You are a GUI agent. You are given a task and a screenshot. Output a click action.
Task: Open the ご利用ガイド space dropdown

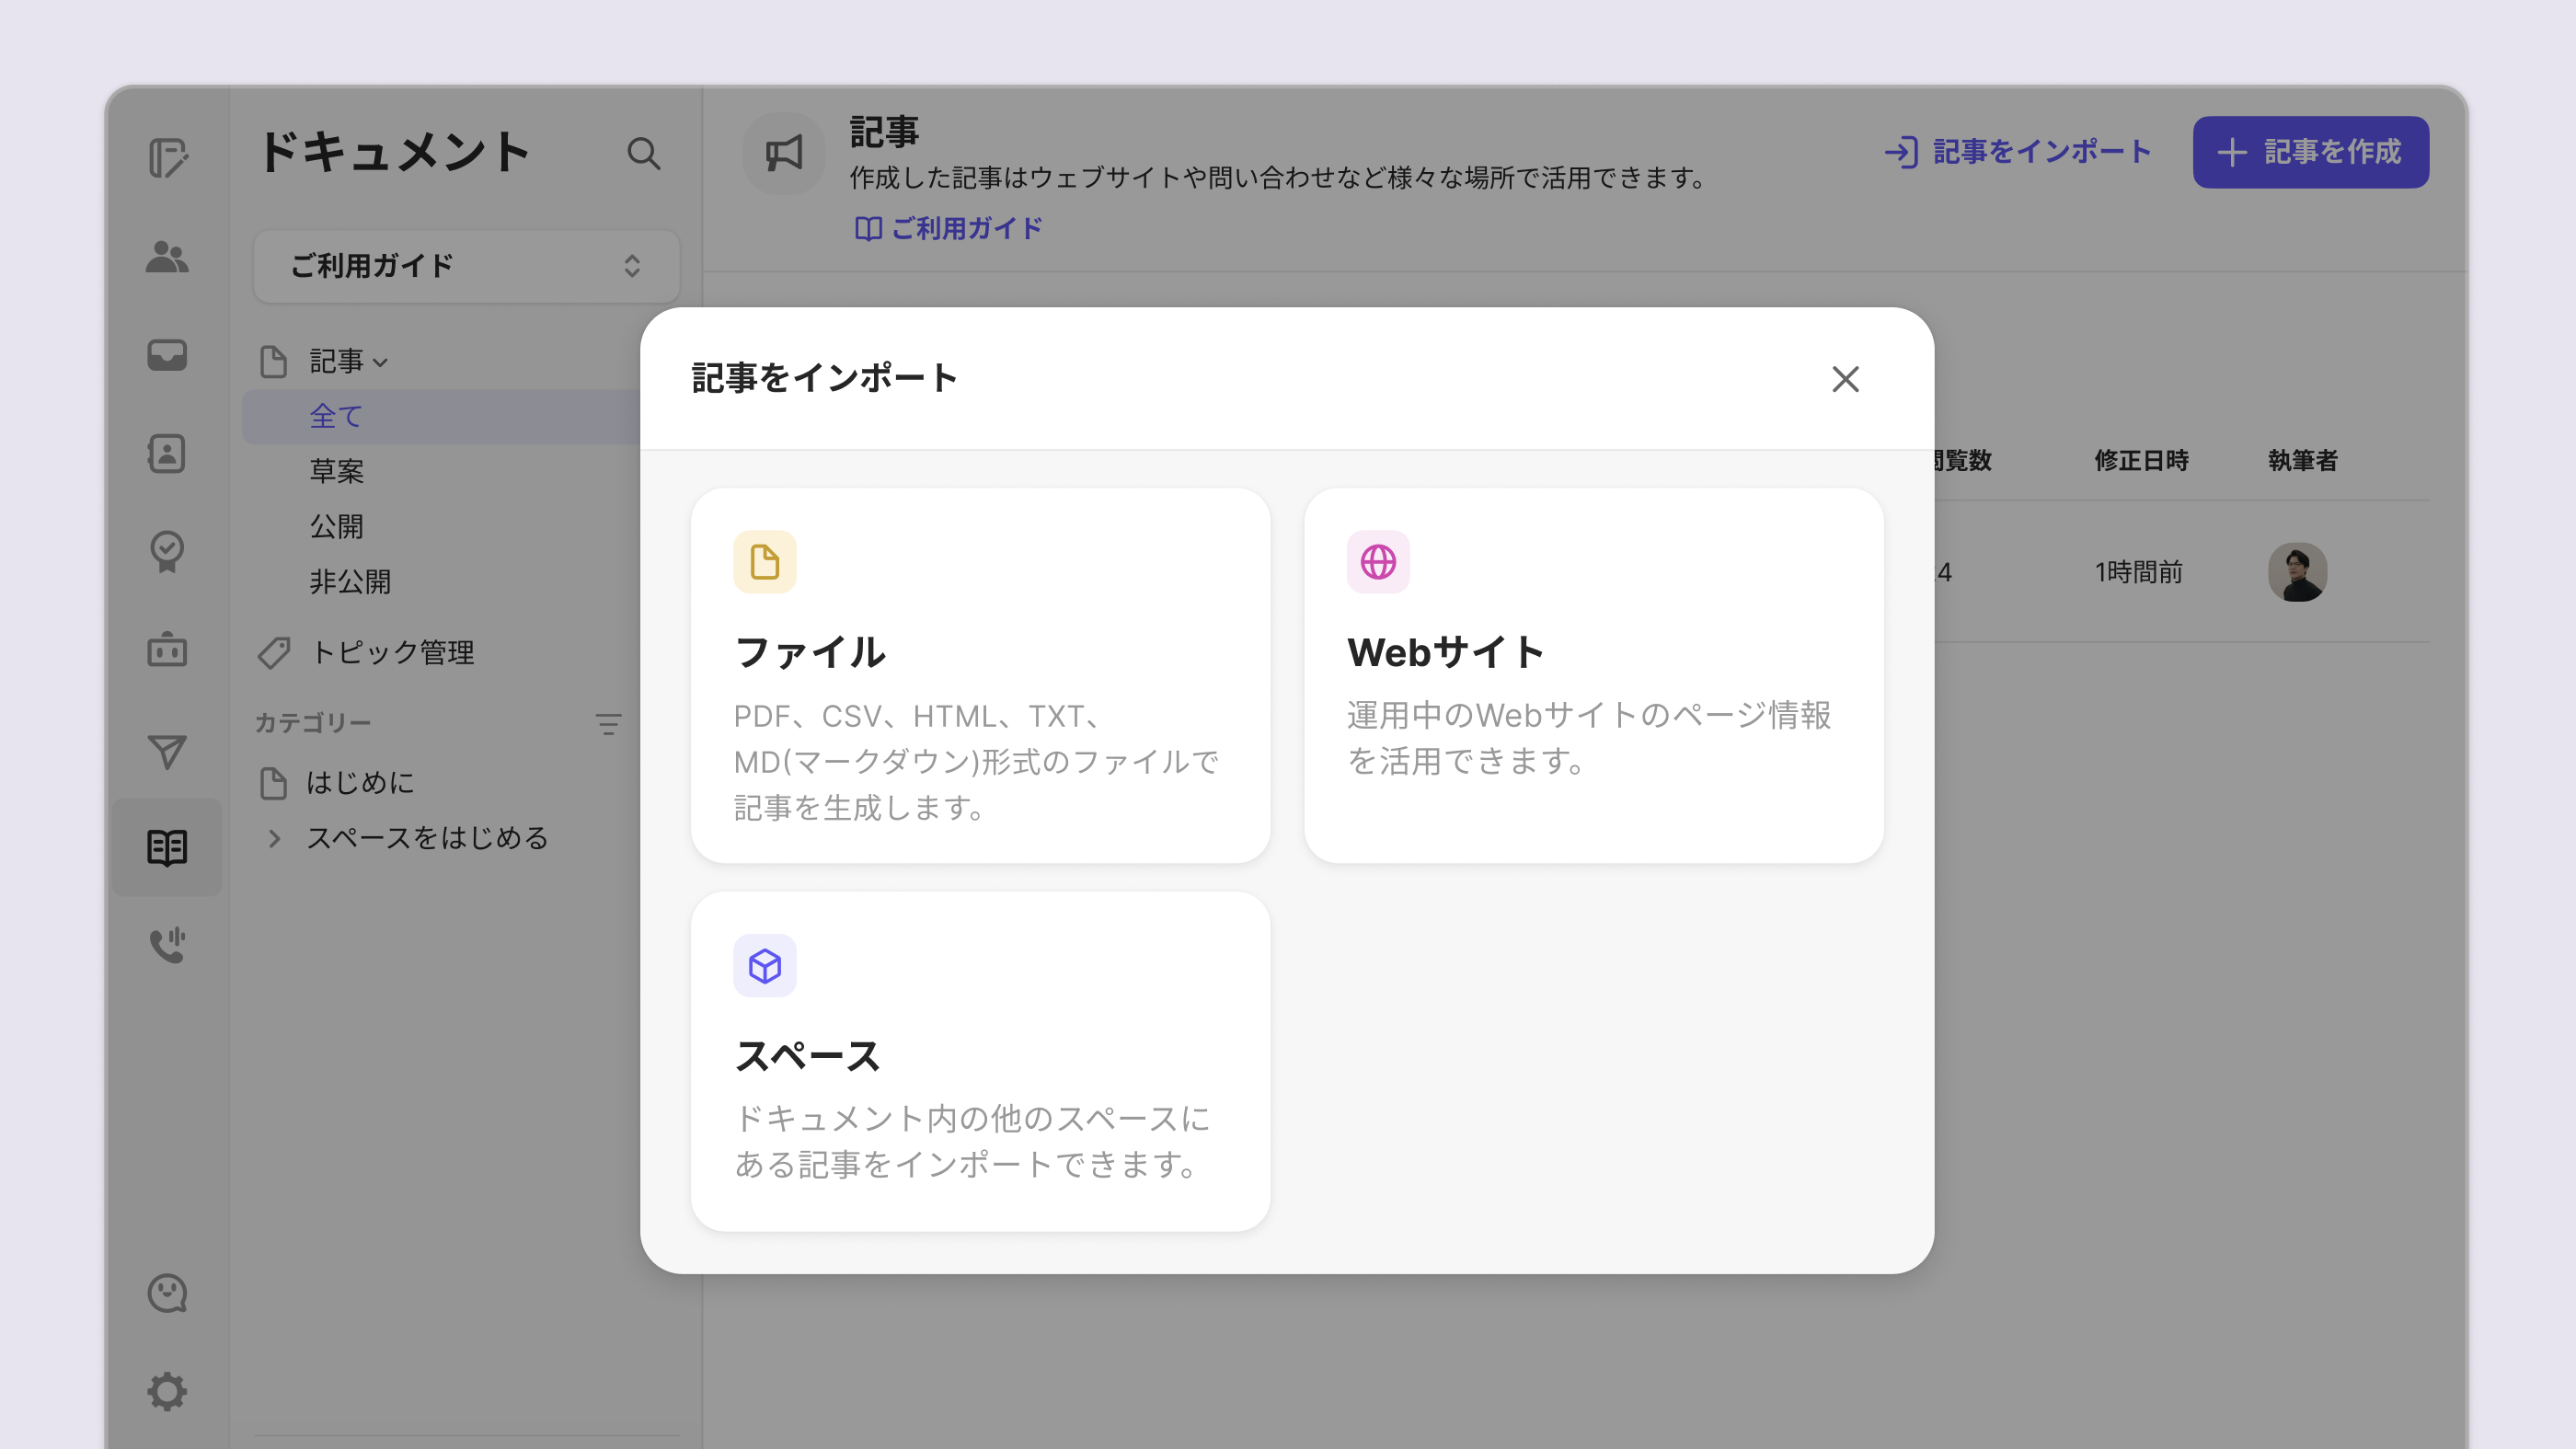466,266
